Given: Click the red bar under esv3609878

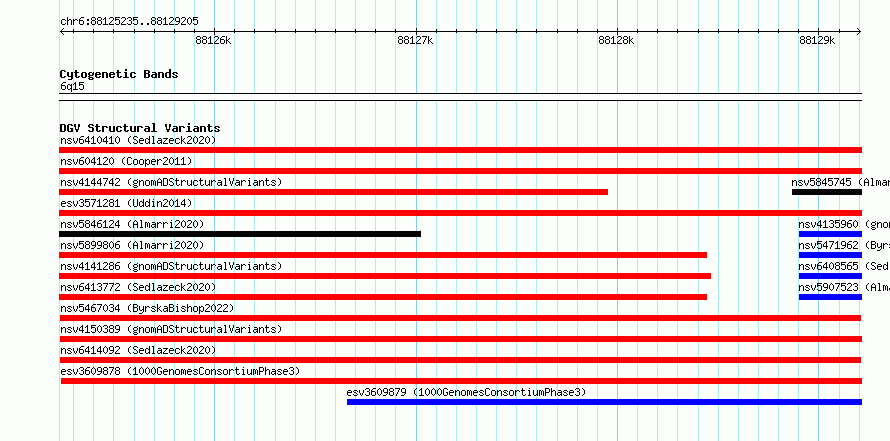Looking at the screenshot, I should pos(461,381).
